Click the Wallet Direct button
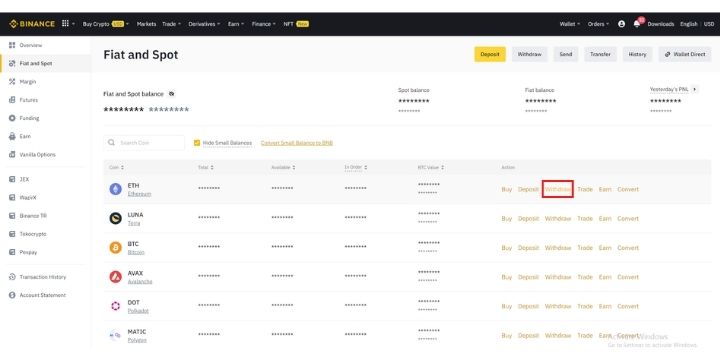 [685, 54]
